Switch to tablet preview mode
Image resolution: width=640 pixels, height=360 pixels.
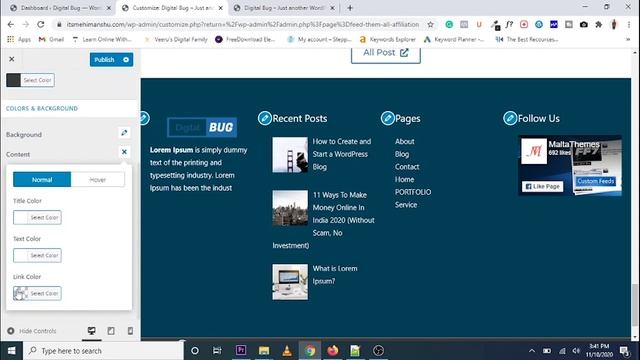(x=111, y=331)
